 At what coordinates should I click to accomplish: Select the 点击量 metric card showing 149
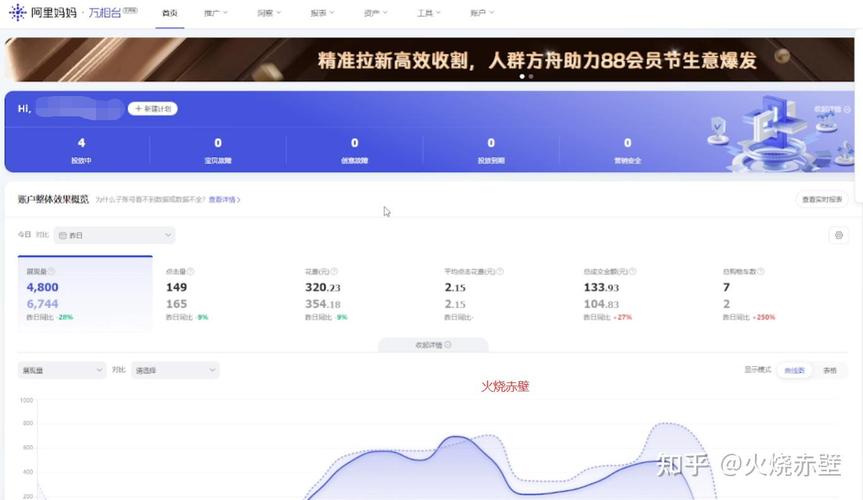(224, 294)
